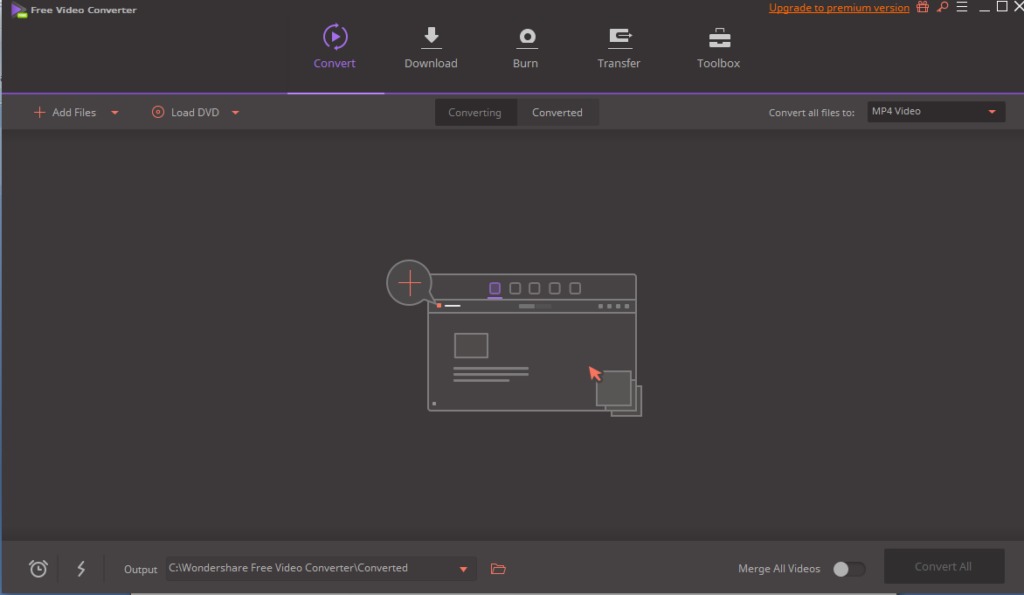Toggle high speed conversion lightning icon
The image size is (1024, 595).
pos(81,568)
